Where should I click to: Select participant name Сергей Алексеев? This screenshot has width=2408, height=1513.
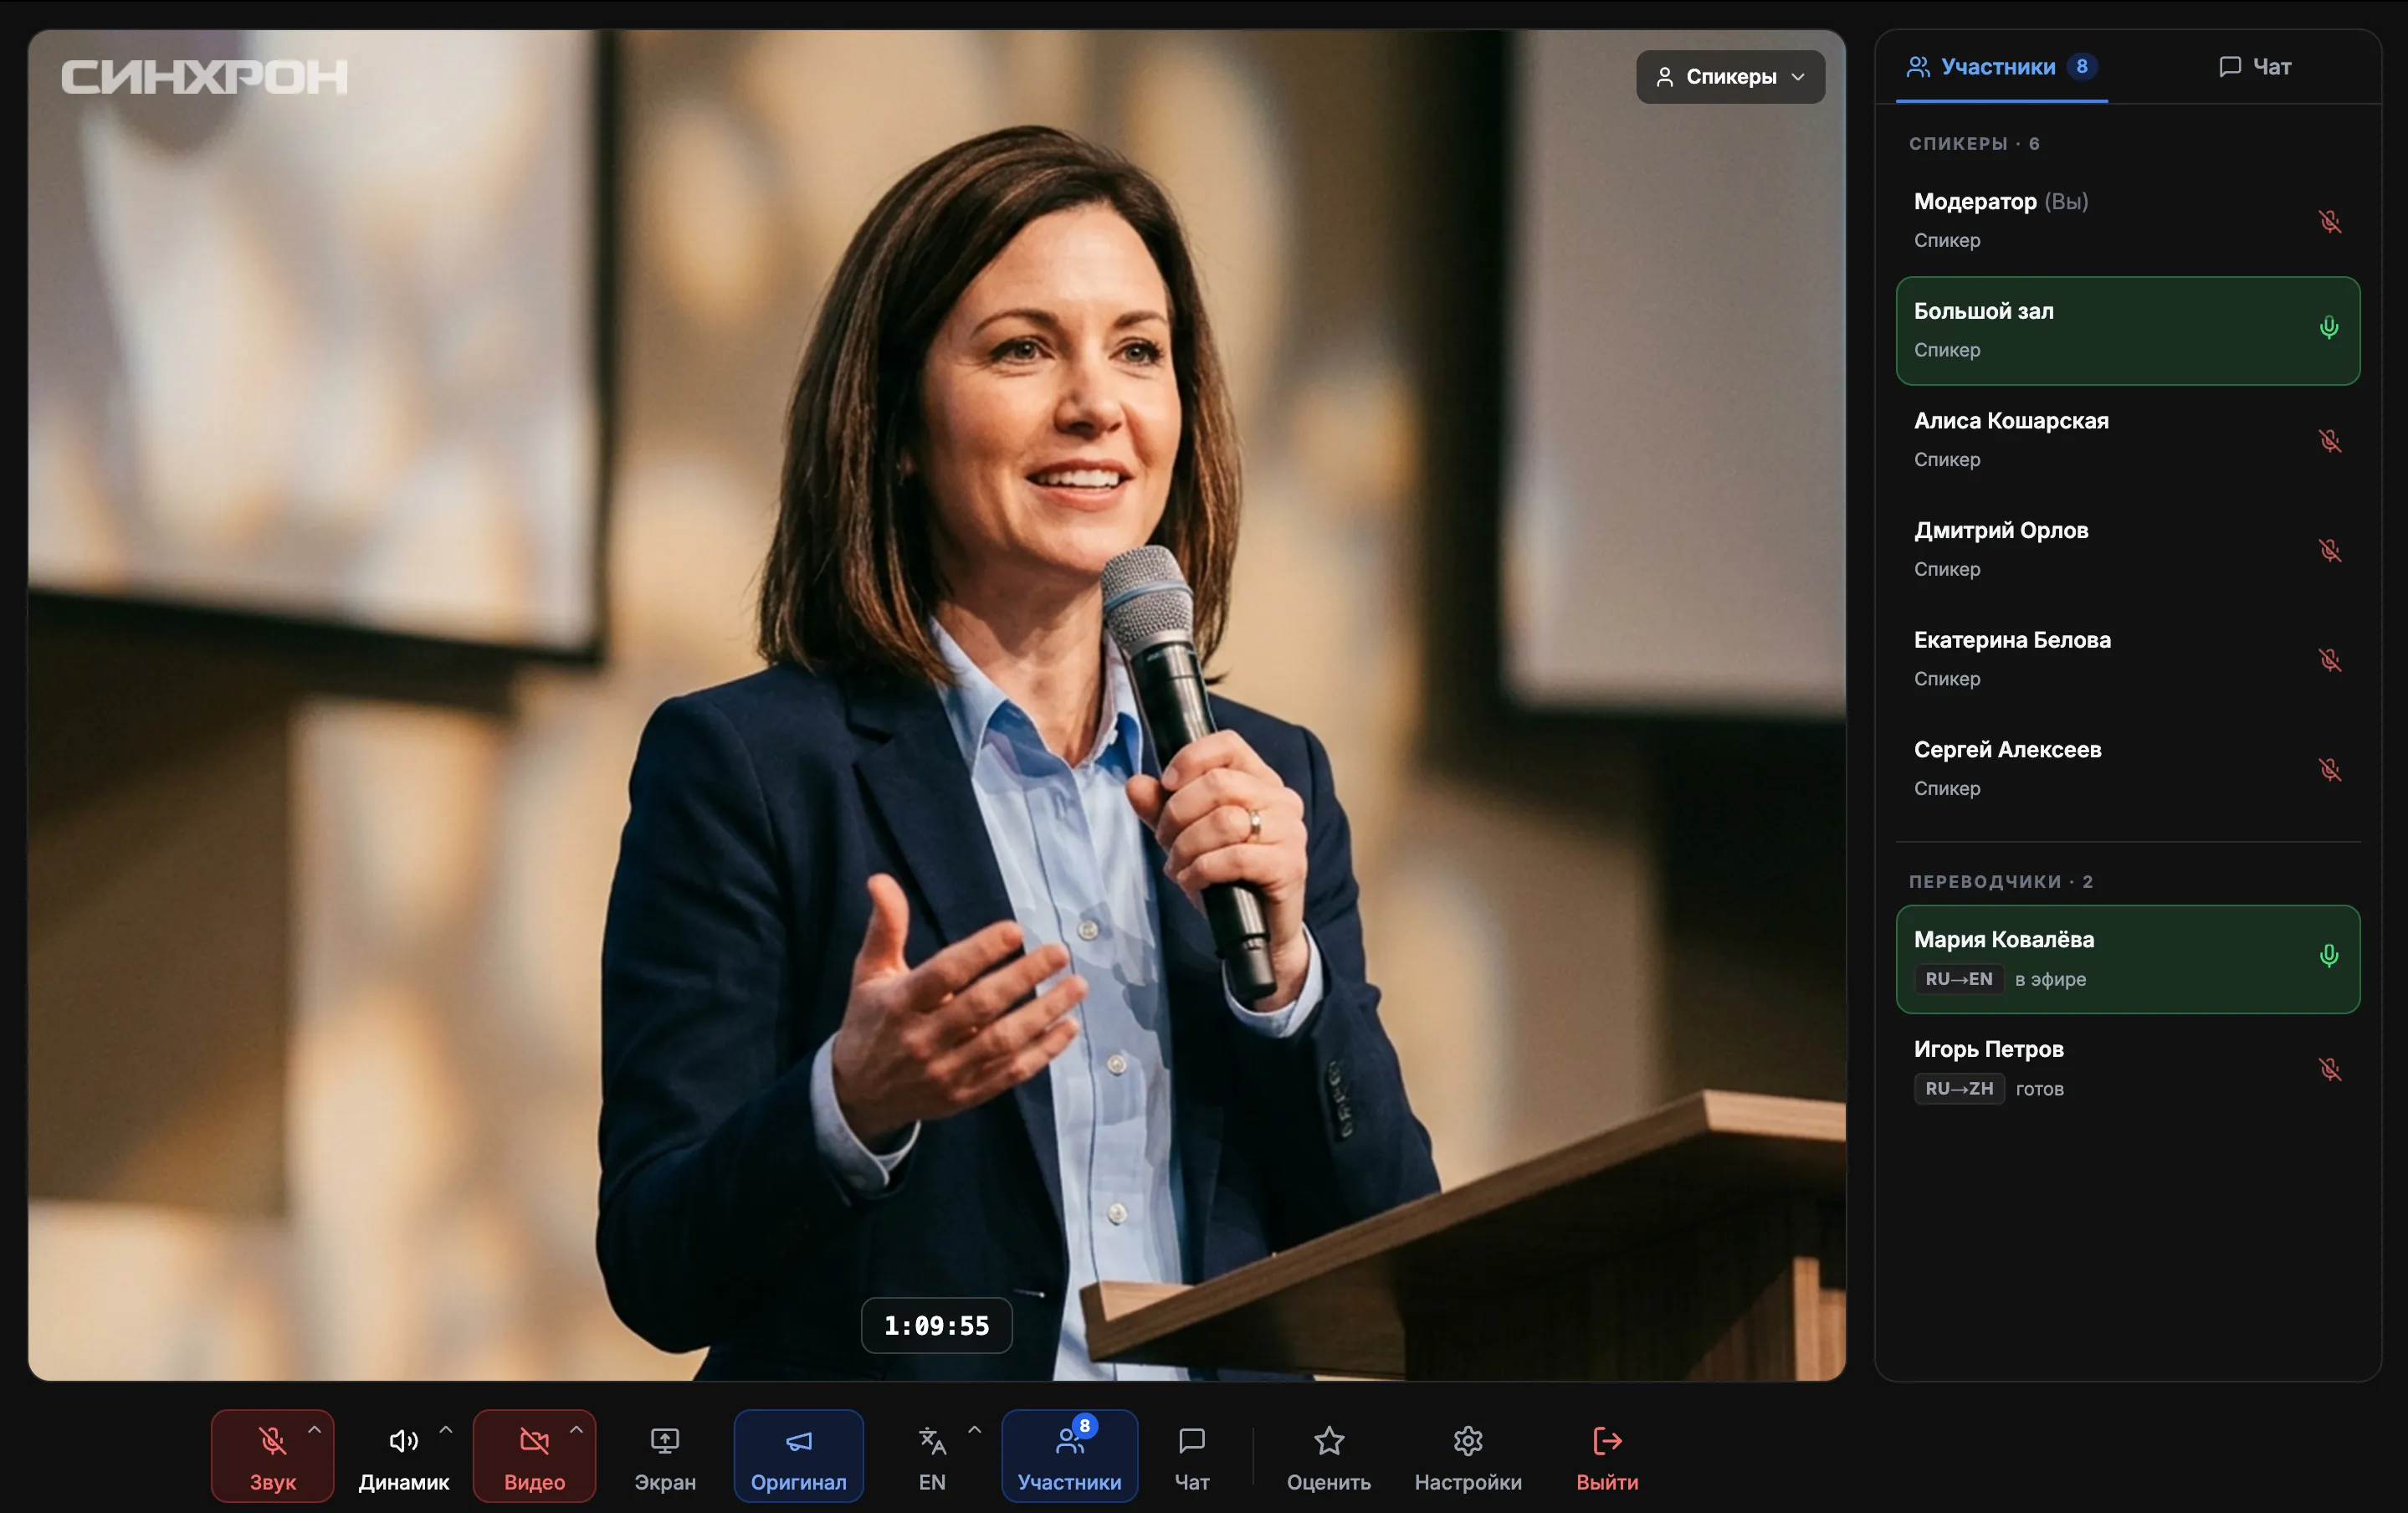(x=2007, y=749)
